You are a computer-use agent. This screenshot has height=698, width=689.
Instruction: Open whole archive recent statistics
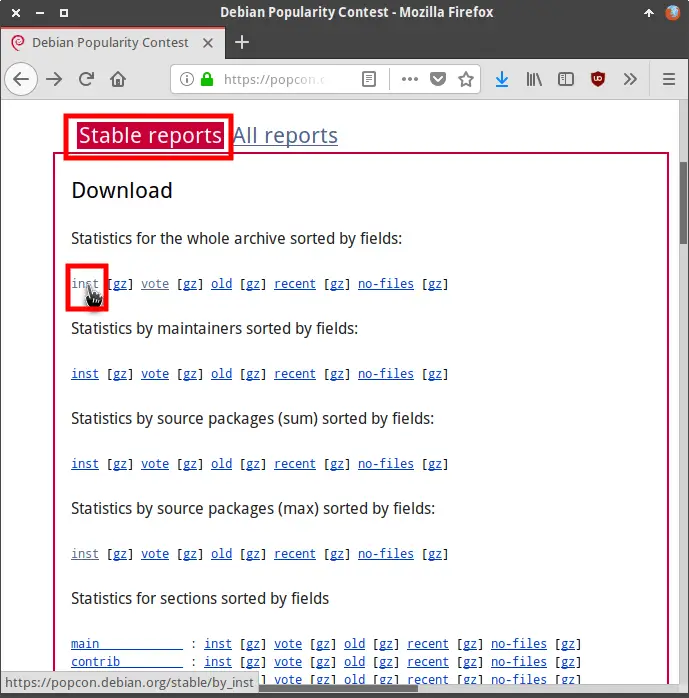tap(295, 284)
